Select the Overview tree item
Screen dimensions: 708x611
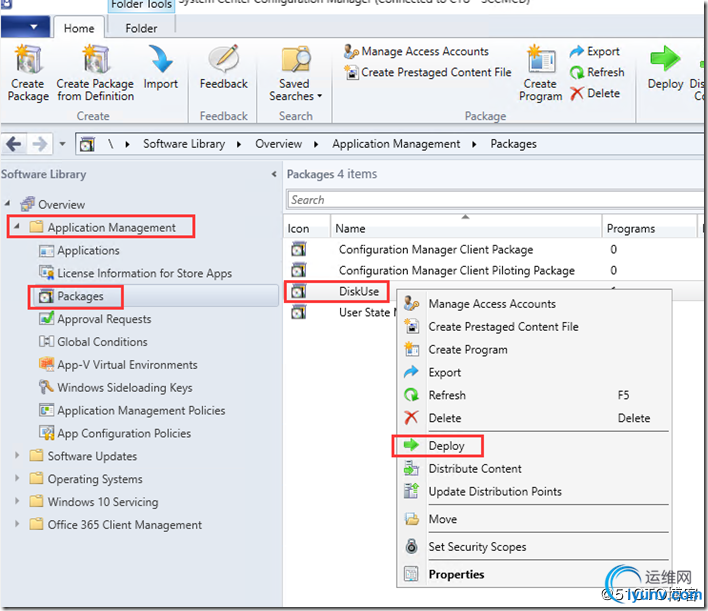point(53,204)
